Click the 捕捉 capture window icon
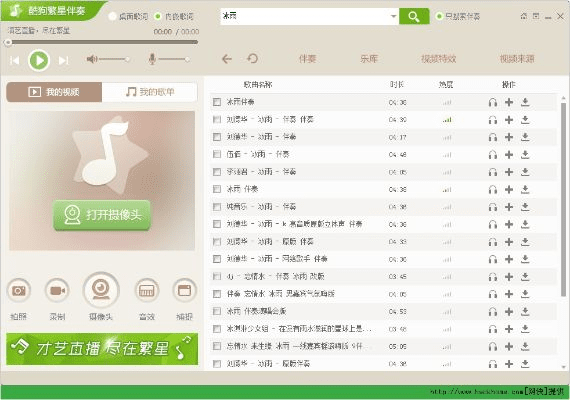This screenshot has width=570, height=400. pyautogui.click(x=184, y=290)
